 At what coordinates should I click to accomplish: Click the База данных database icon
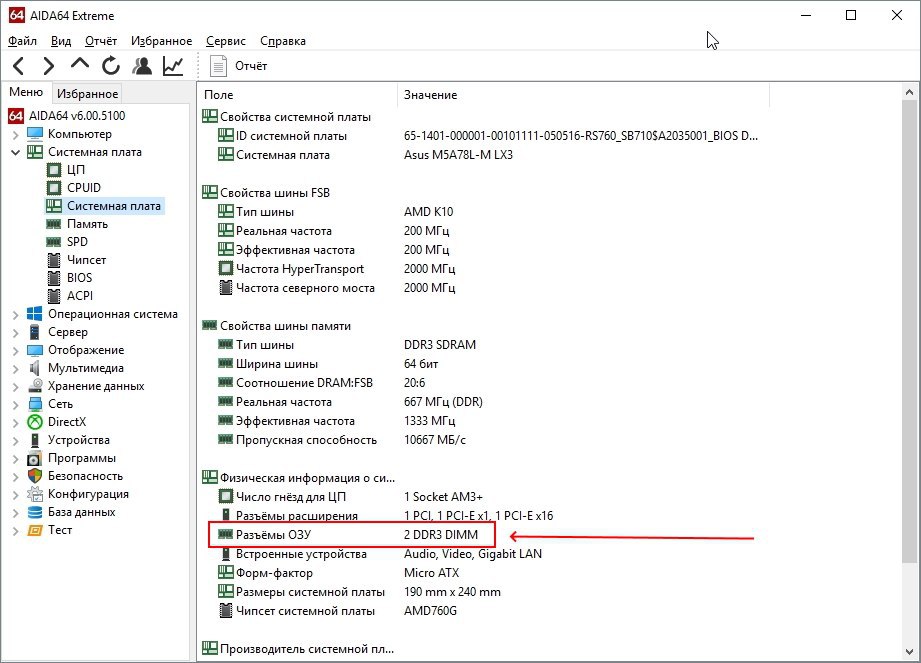point(35,512)
